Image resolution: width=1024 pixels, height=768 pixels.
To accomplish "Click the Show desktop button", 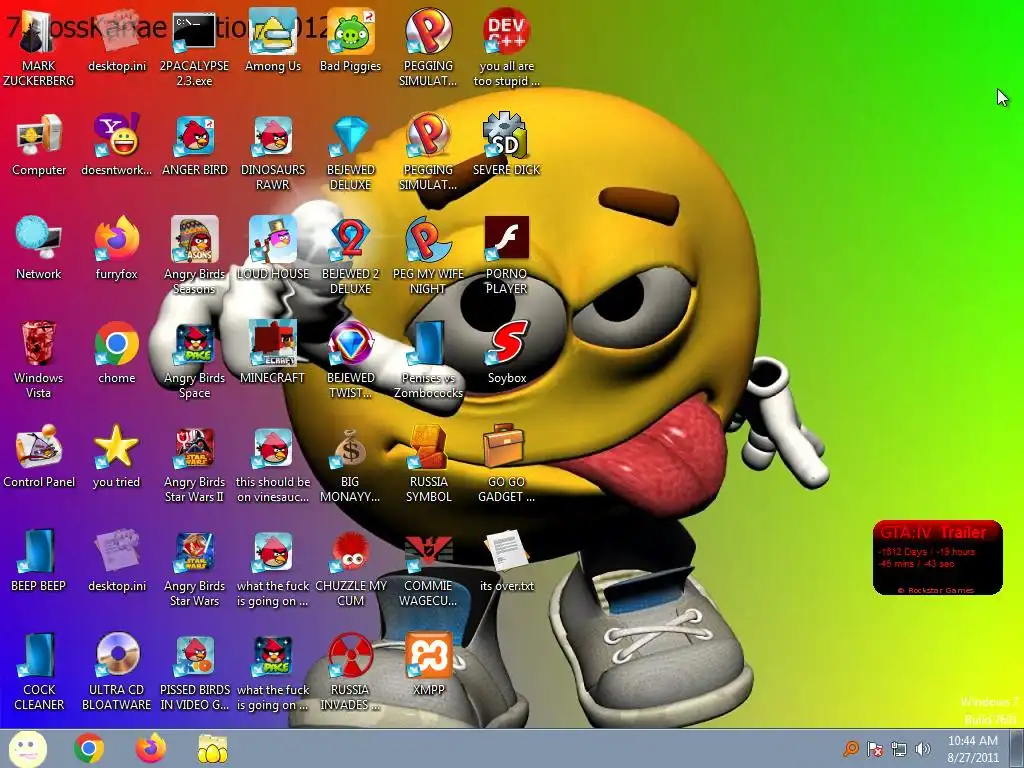I will pos(1017,749).
